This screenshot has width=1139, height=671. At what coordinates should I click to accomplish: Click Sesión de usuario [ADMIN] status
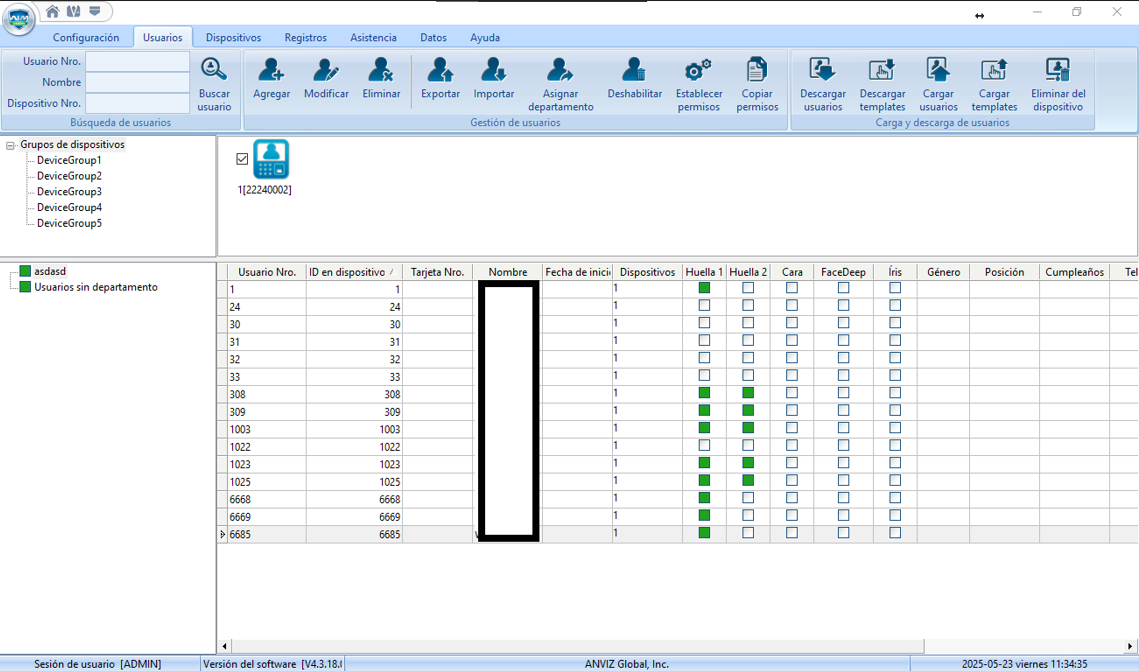[98, 664]
